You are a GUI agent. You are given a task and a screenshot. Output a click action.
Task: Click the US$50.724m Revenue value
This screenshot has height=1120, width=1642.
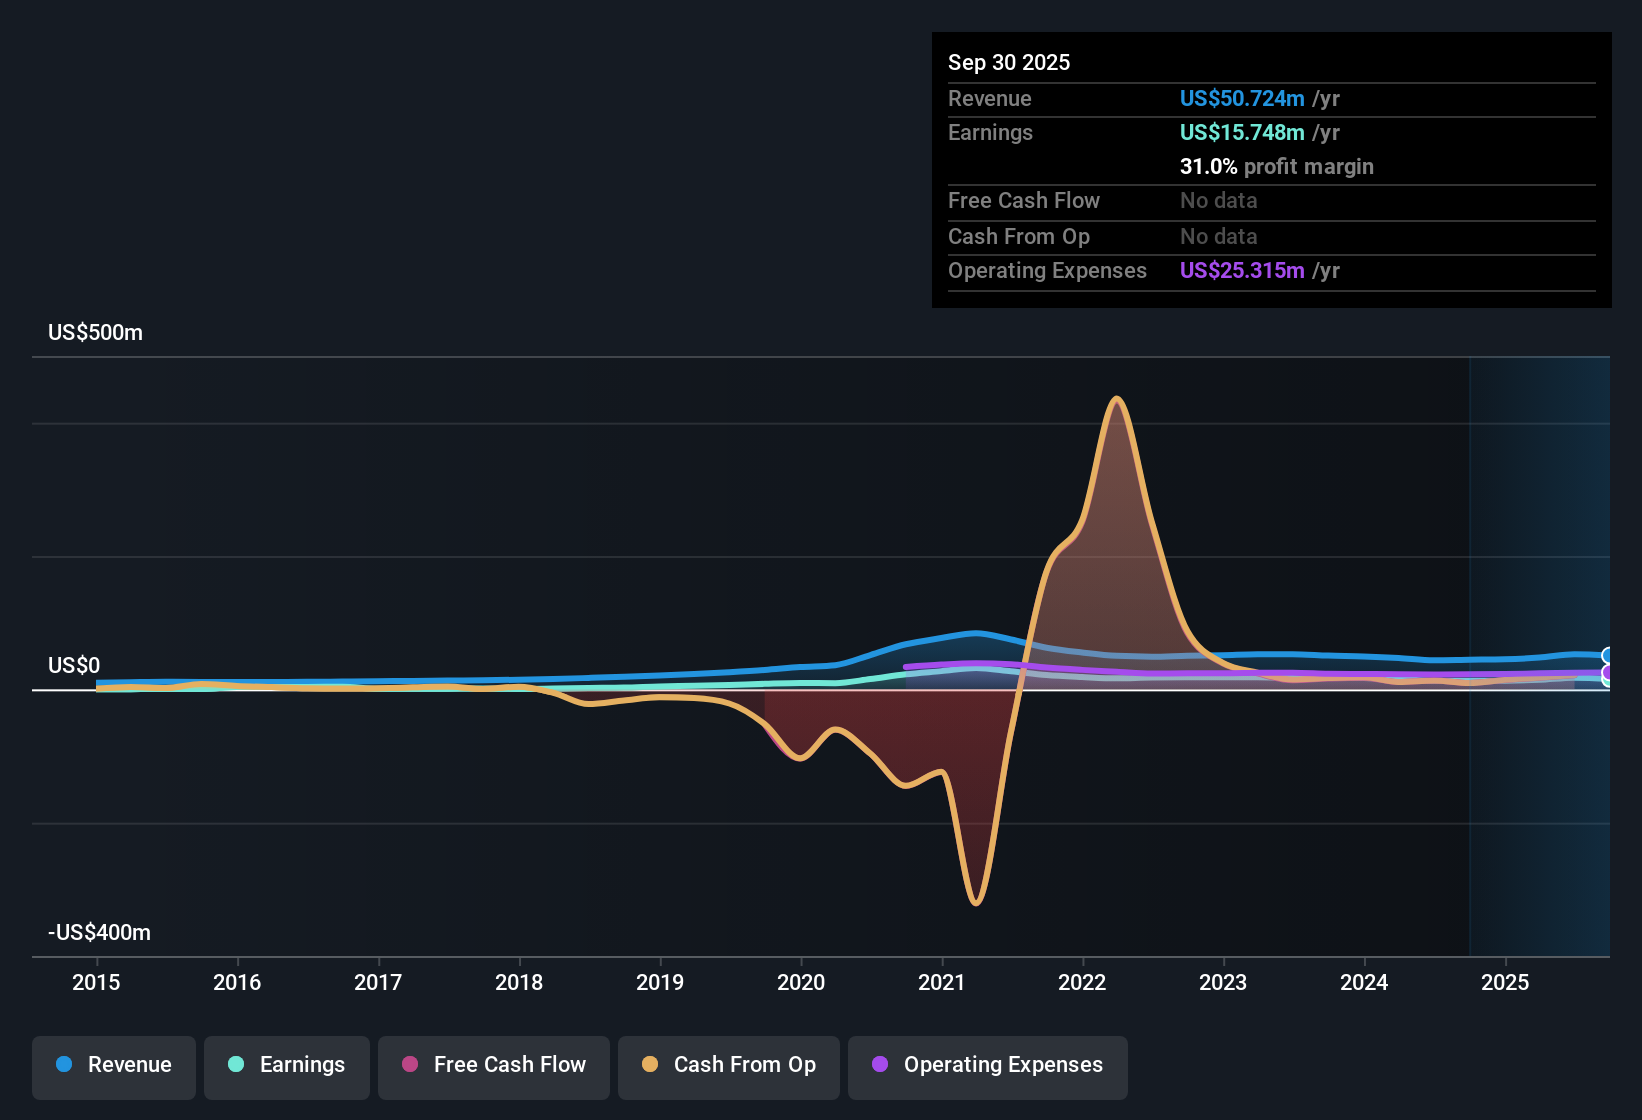1242,98
